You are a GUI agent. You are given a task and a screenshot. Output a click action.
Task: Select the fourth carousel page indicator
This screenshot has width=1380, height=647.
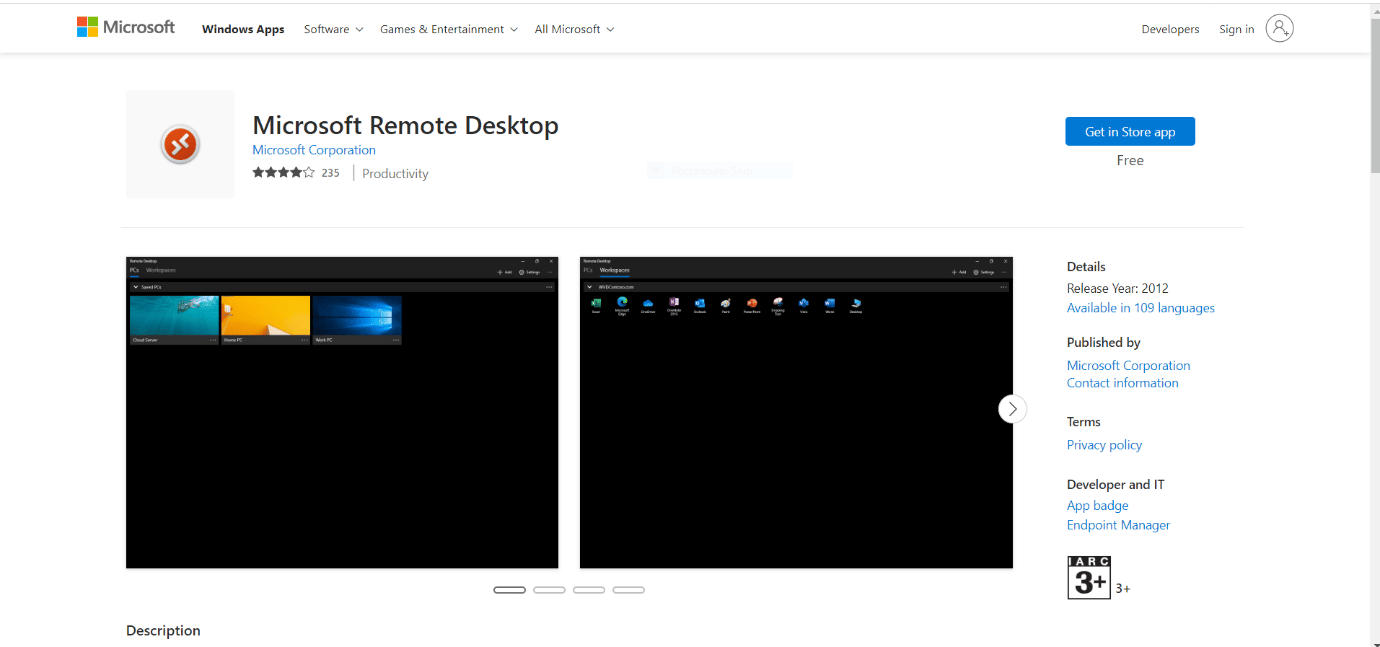[x=628, y=590]
